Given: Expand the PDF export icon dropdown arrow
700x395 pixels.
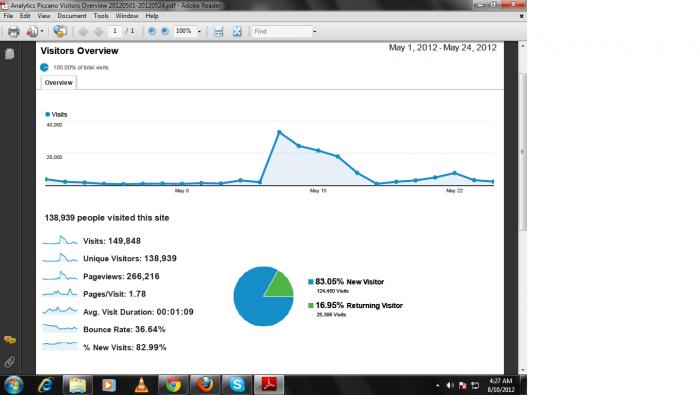Looking at the screenshot, I should [x=42, y=31].
